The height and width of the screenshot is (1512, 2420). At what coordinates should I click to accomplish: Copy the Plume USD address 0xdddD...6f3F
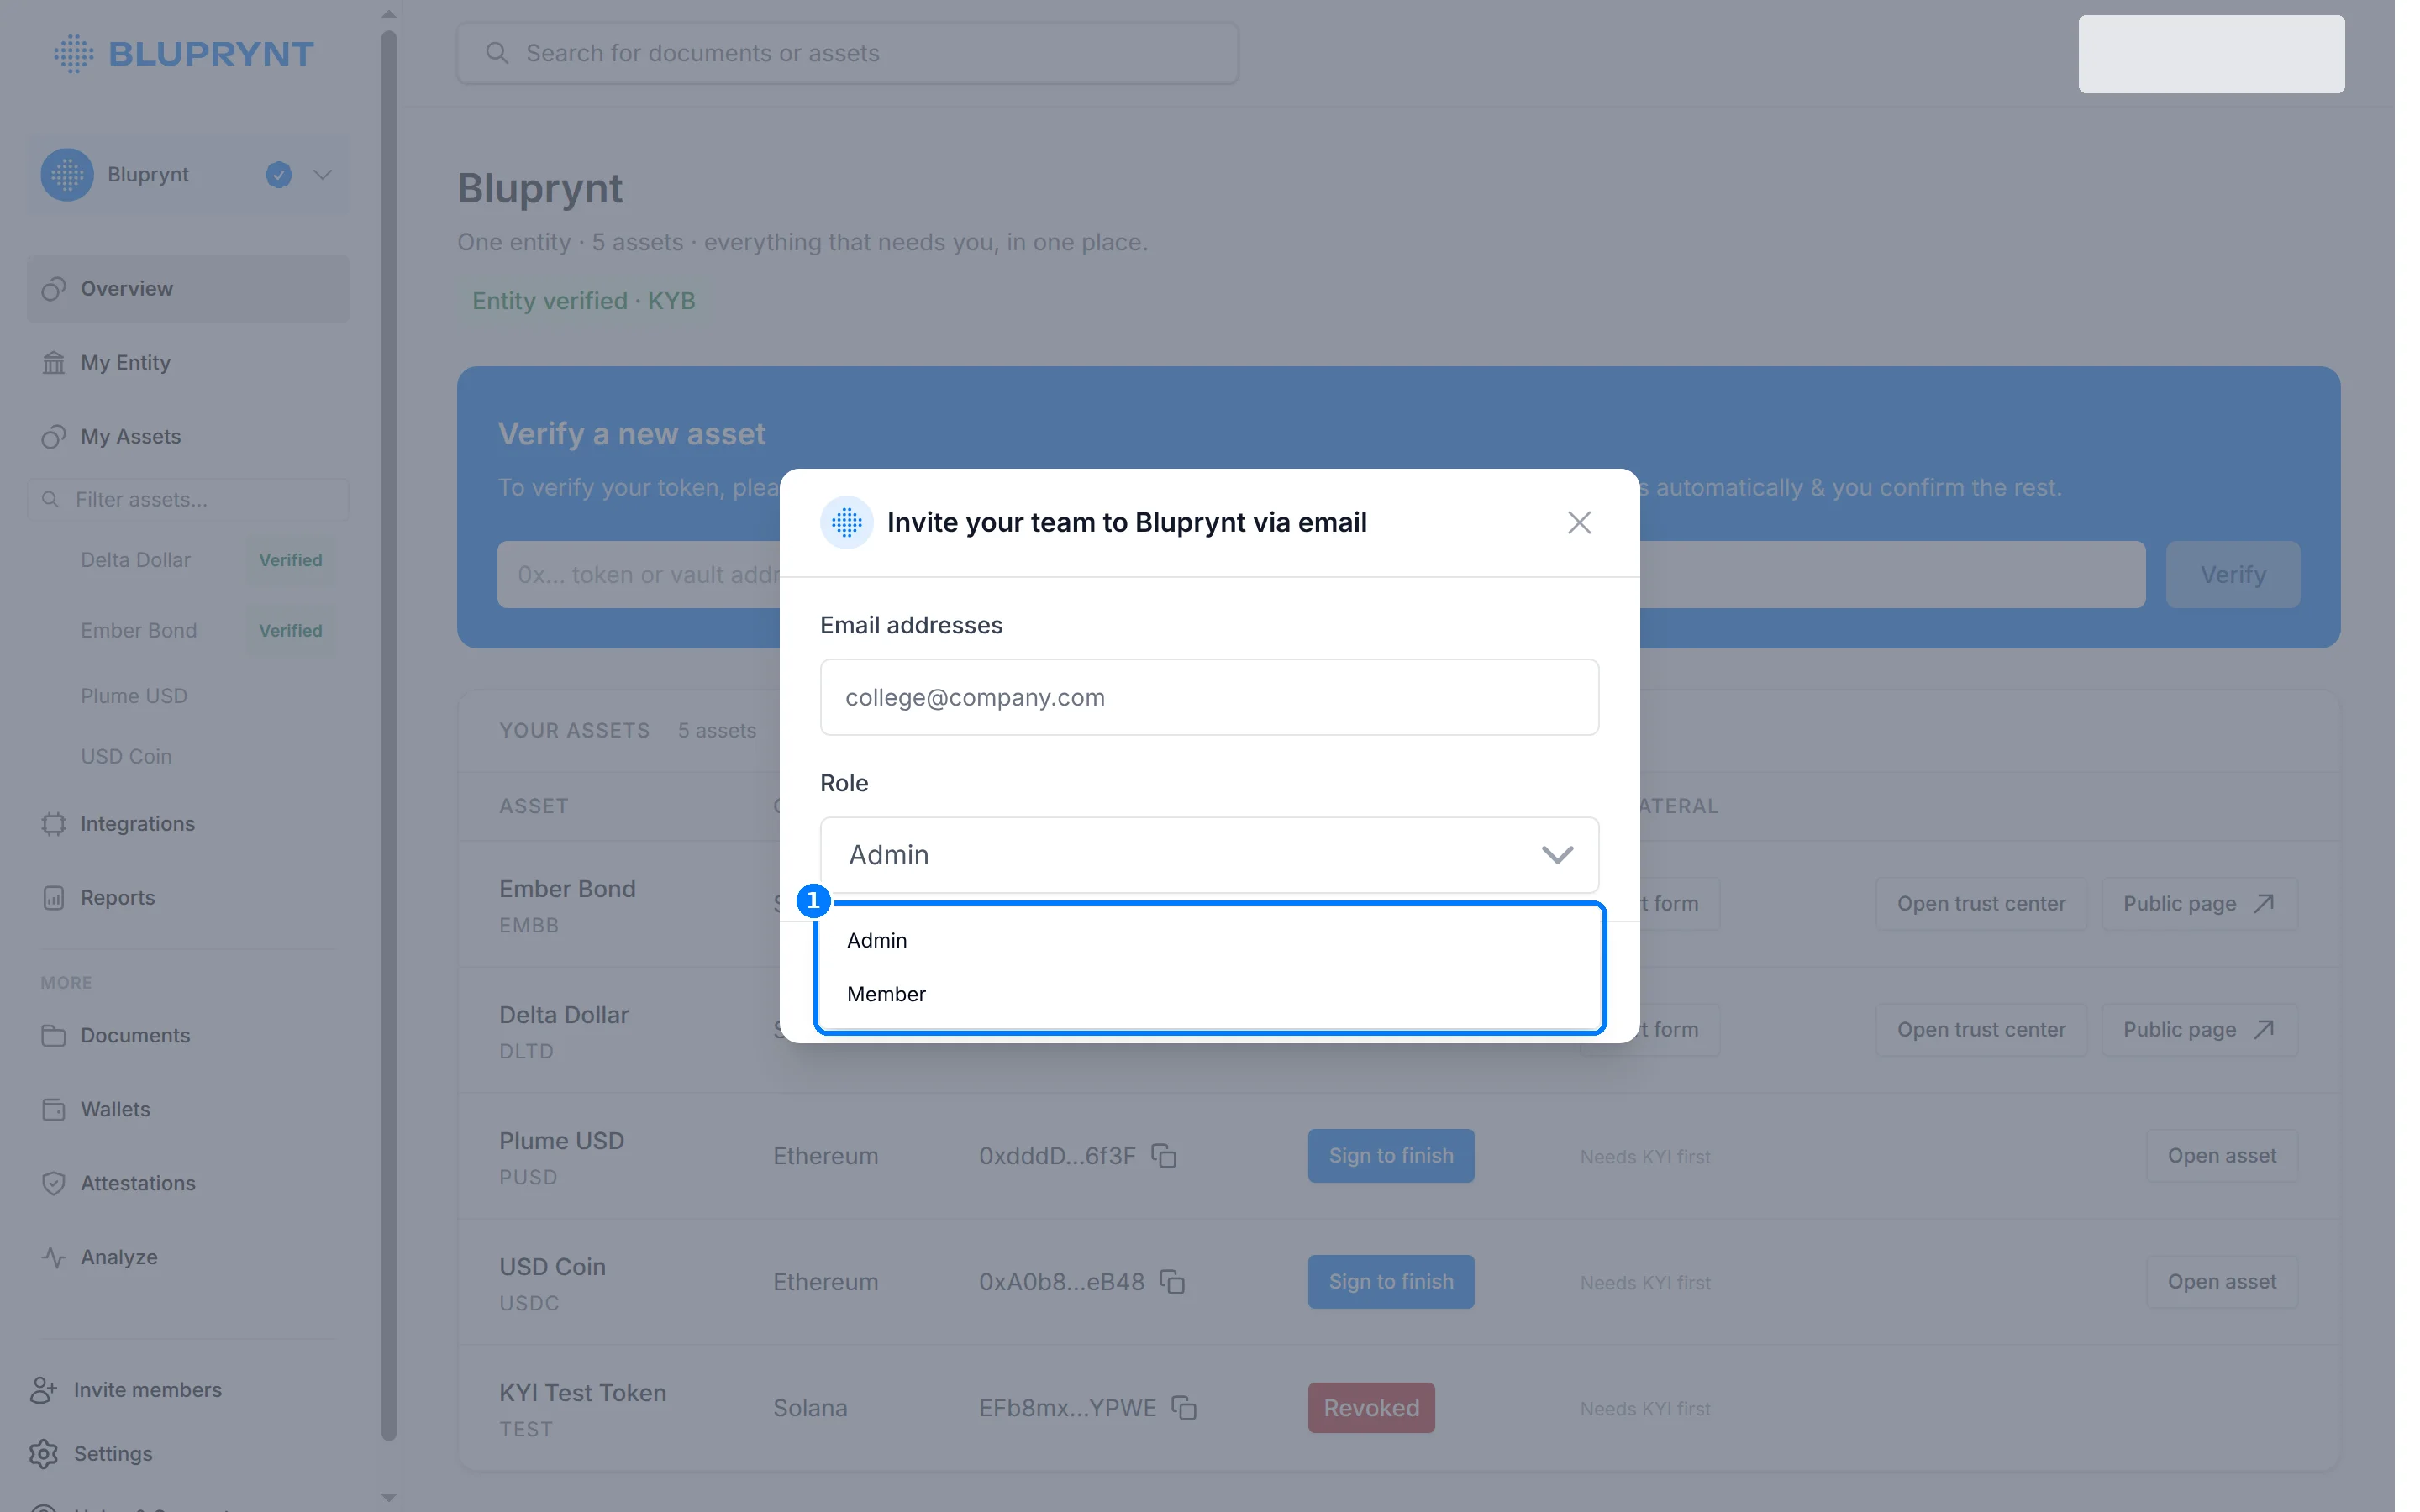[x=1164, y=1156]
